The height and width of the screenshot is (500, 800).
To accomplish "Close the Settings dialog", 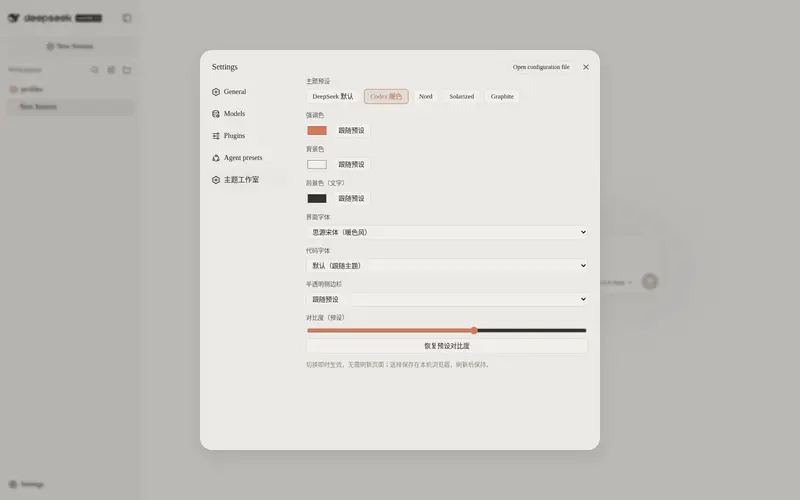I will (586, 67).
